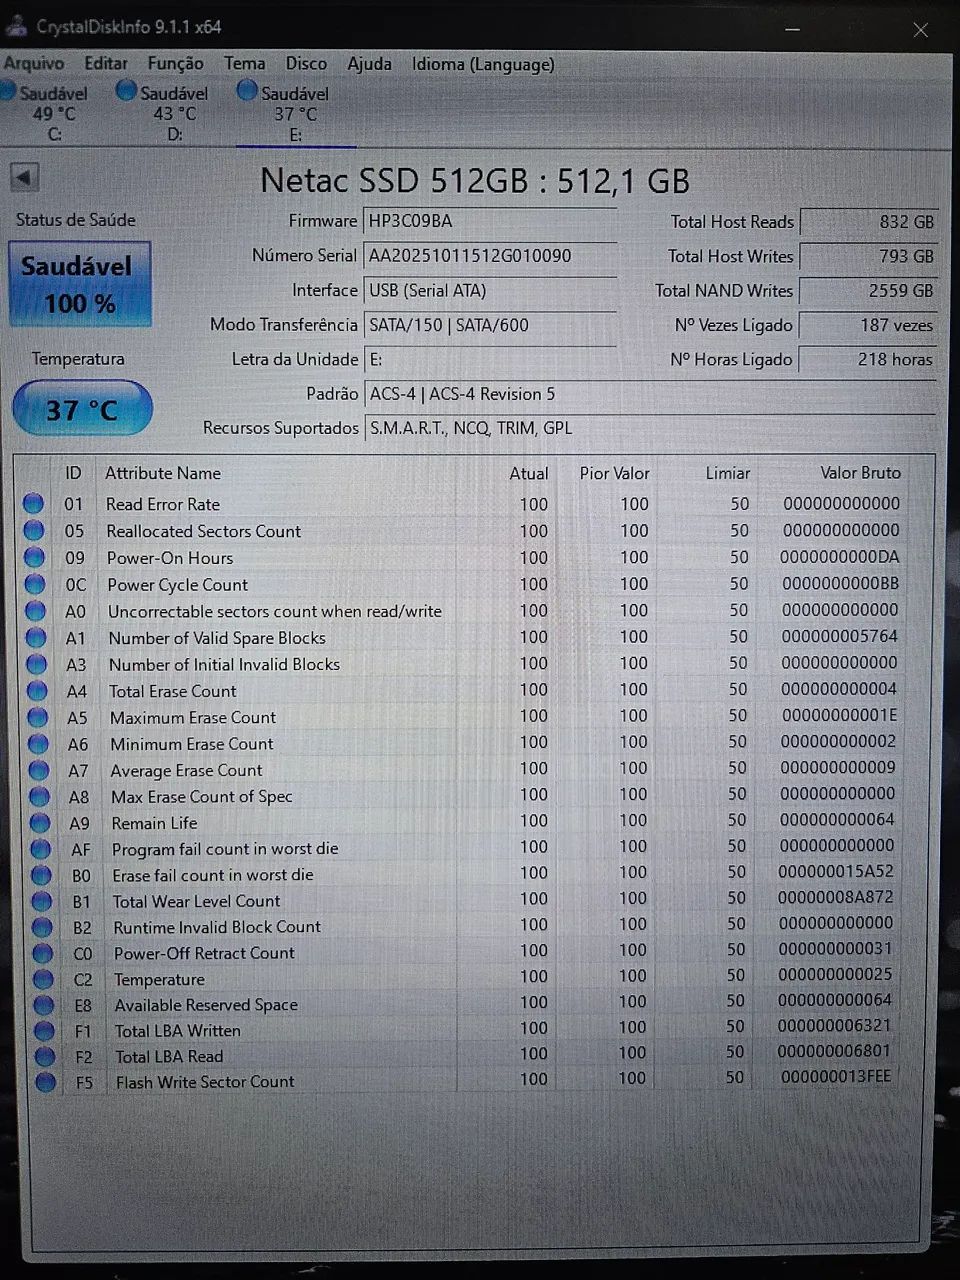Open the Idioma (Language) menu
960x1280 pixels.
tap(483, 64)
